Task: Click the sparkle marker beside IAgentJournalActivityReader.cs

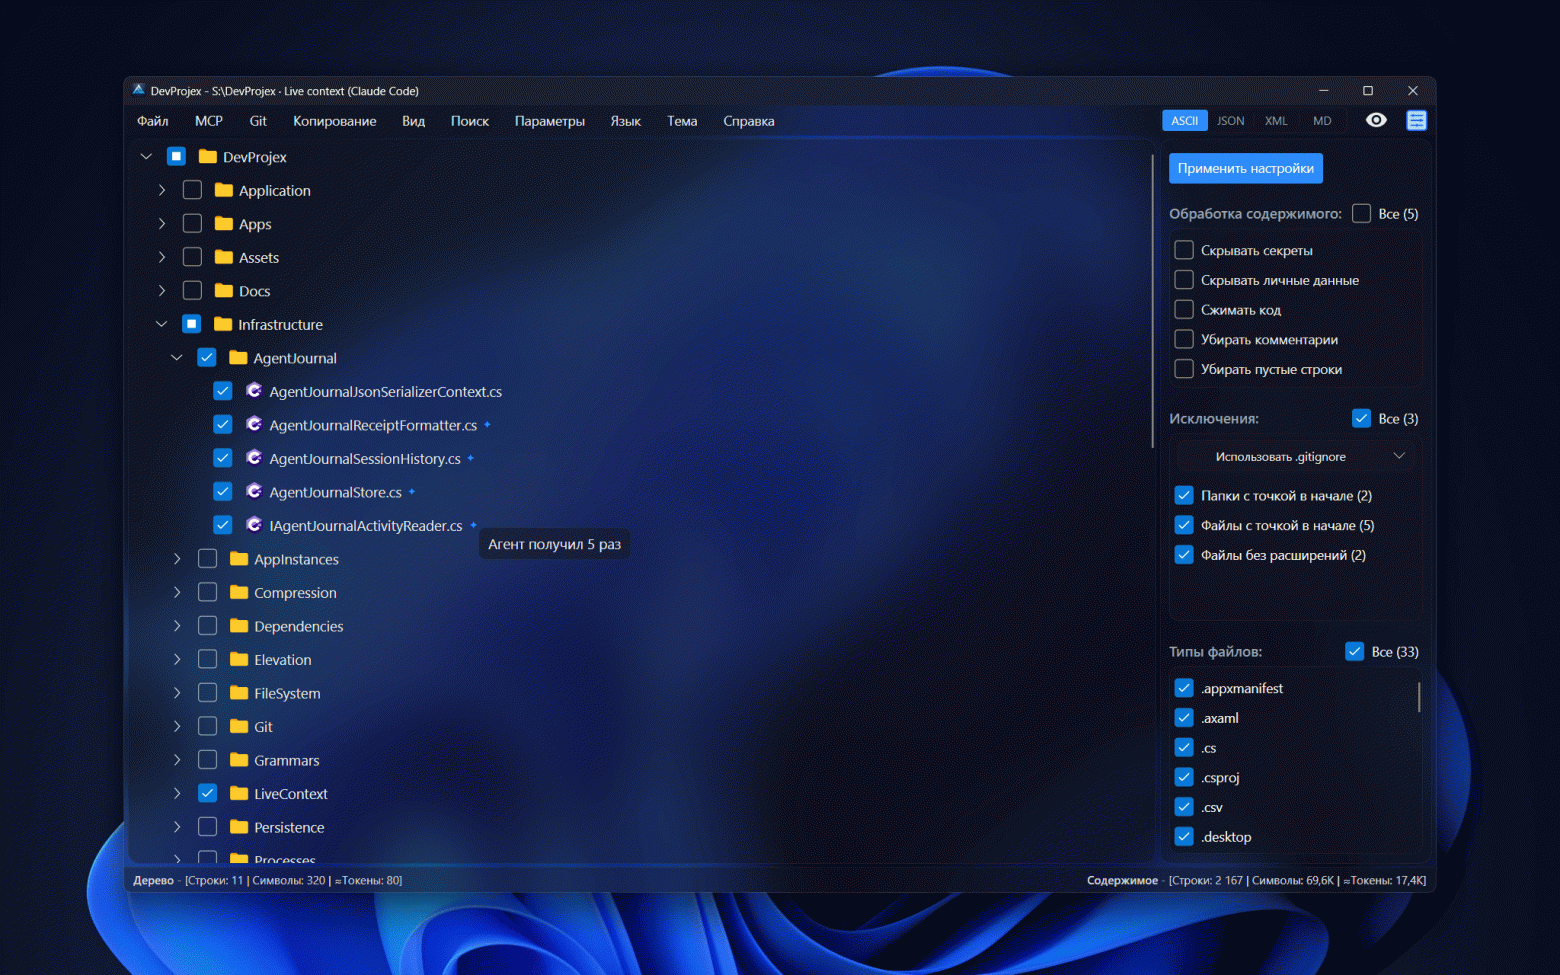Action: [473, 524]
